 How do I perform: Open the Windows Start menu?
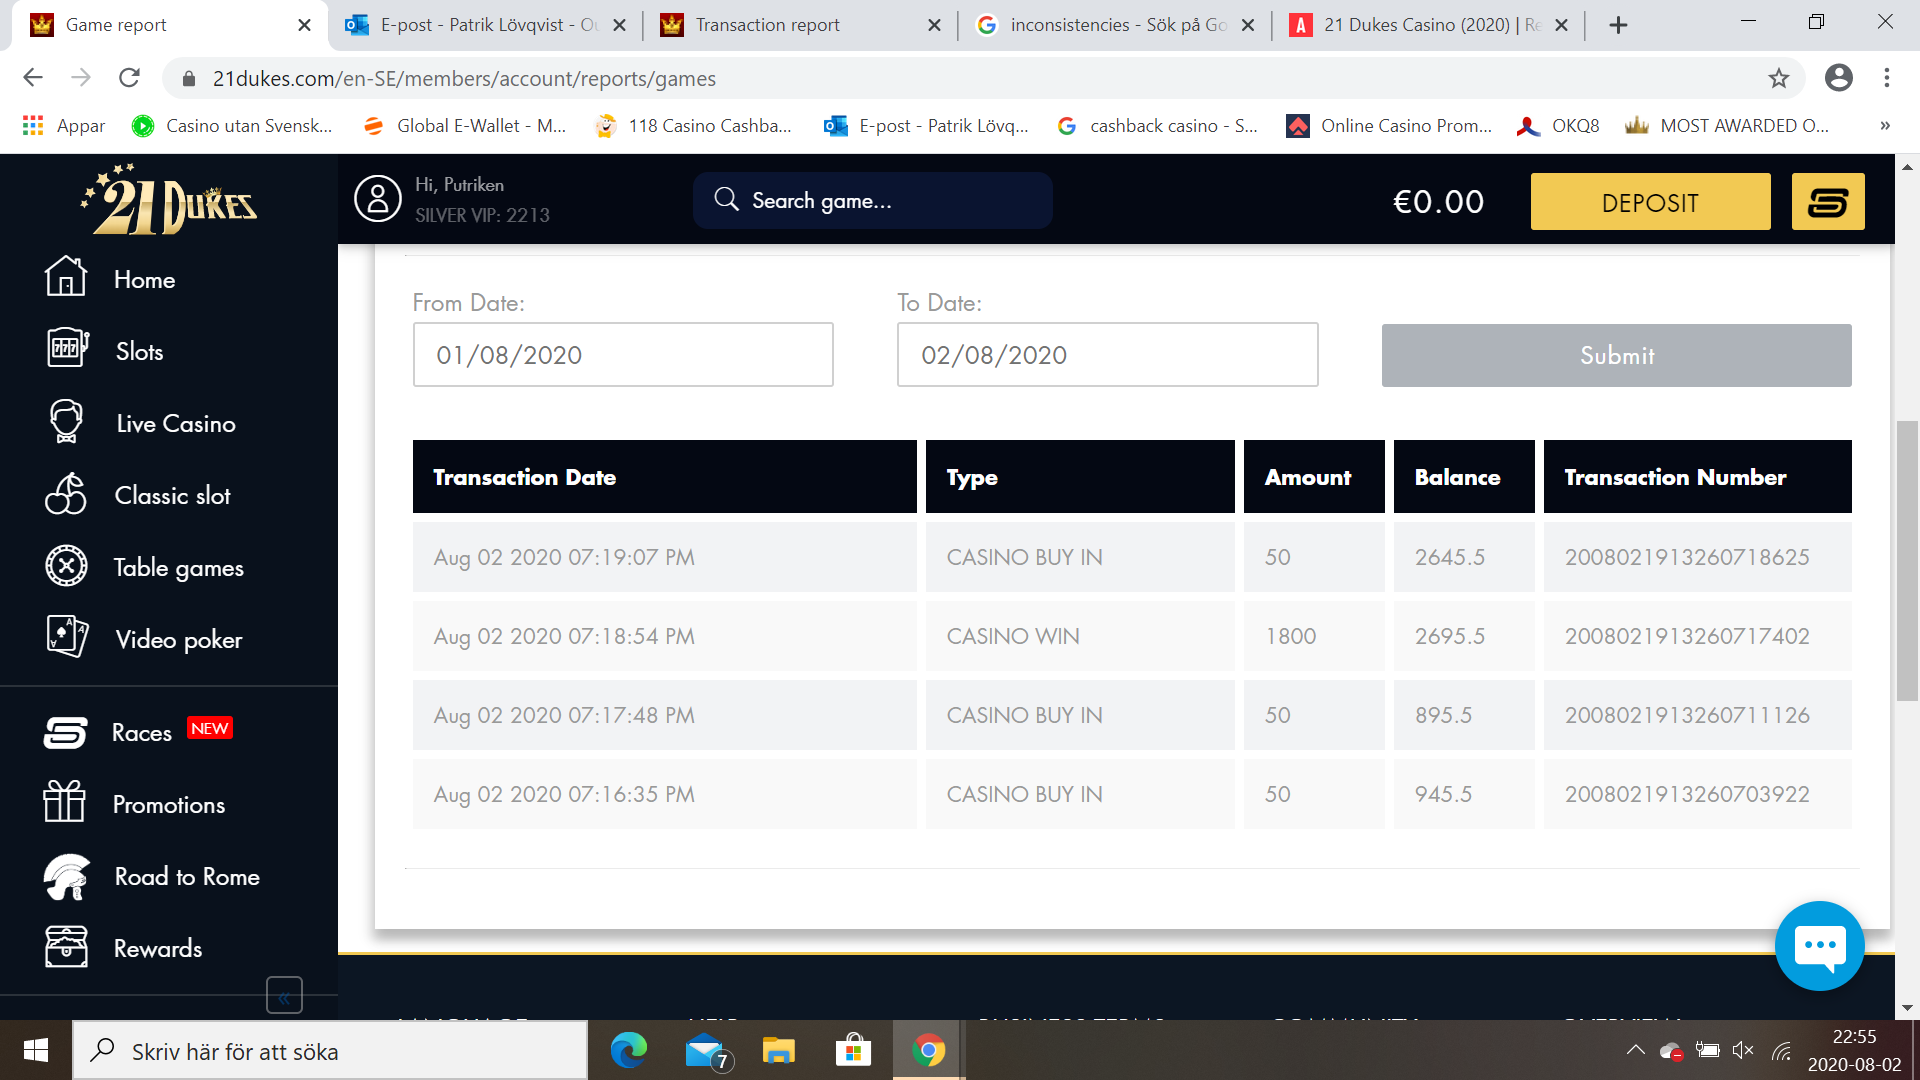[36, 1050]
